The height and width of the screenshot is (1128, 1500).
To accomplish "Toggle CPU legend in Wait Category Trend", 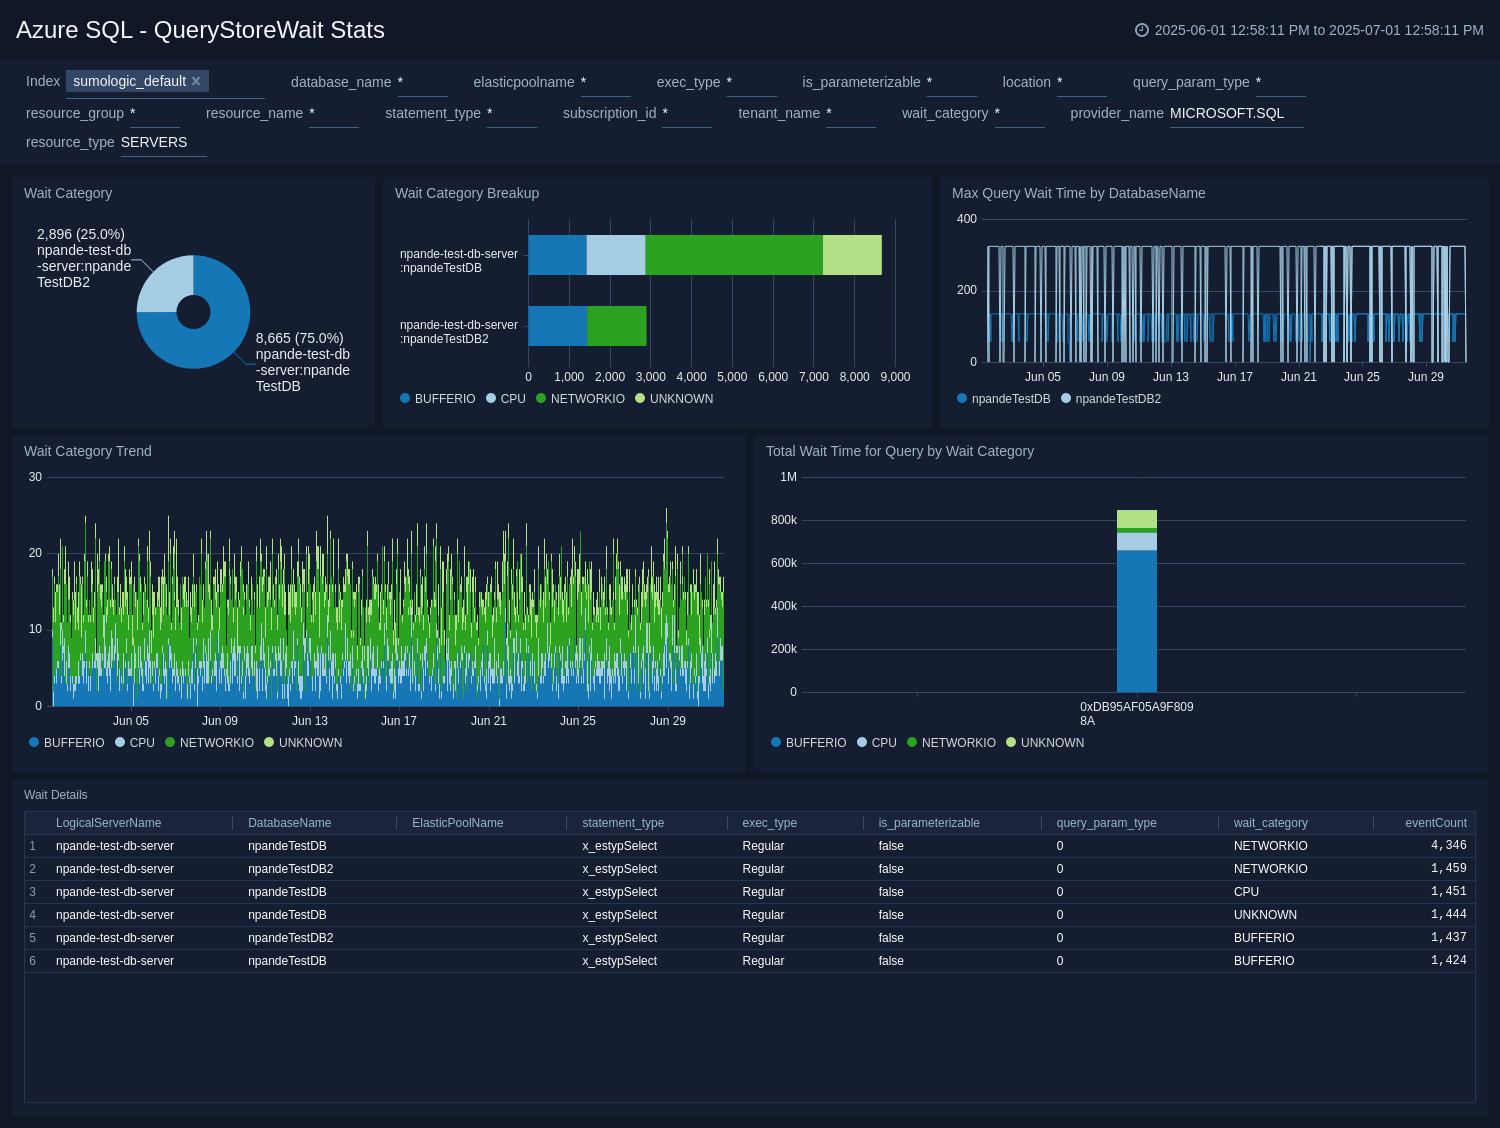I will click(135, 743).
